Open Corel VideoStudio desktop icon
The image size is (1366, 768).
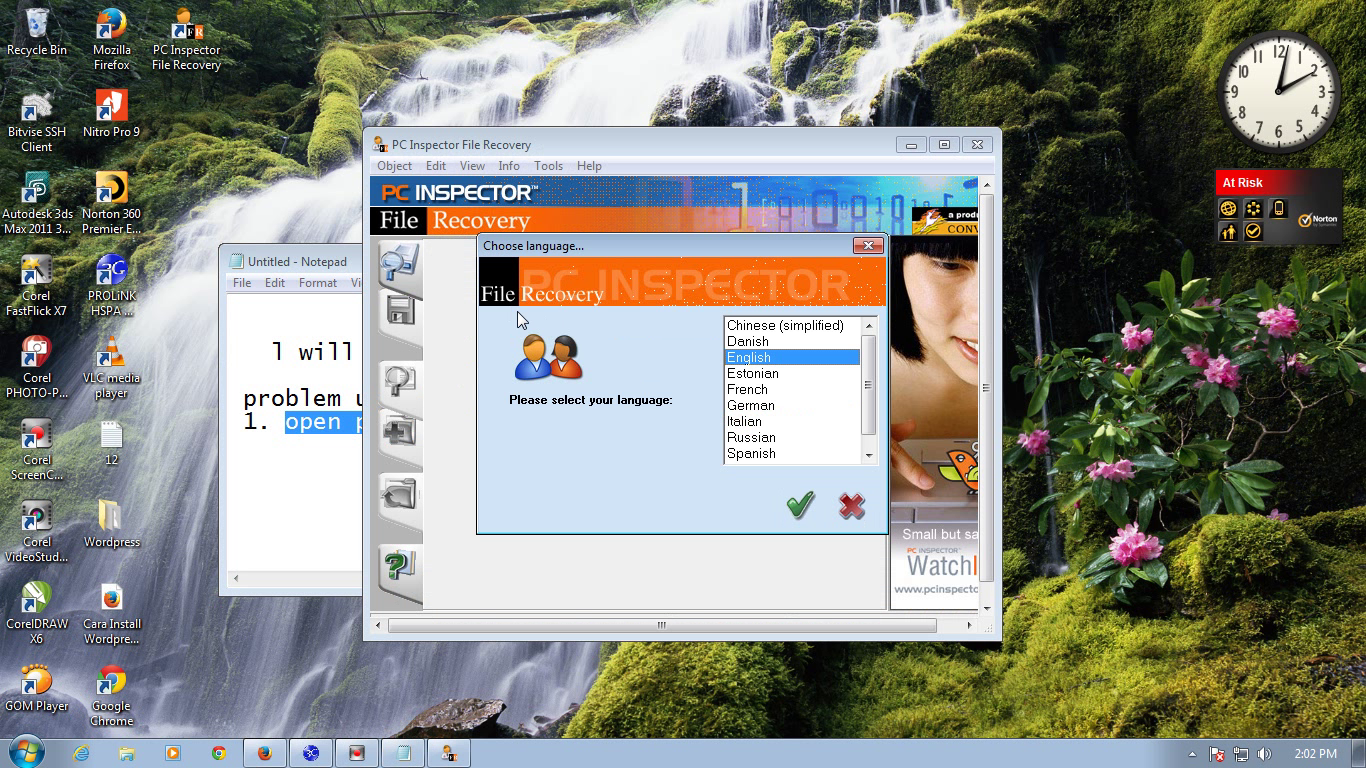pos(37,532)
